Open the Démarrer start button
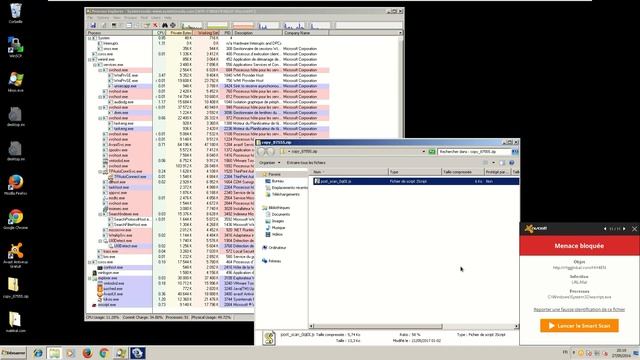 (x=13, y=353)
